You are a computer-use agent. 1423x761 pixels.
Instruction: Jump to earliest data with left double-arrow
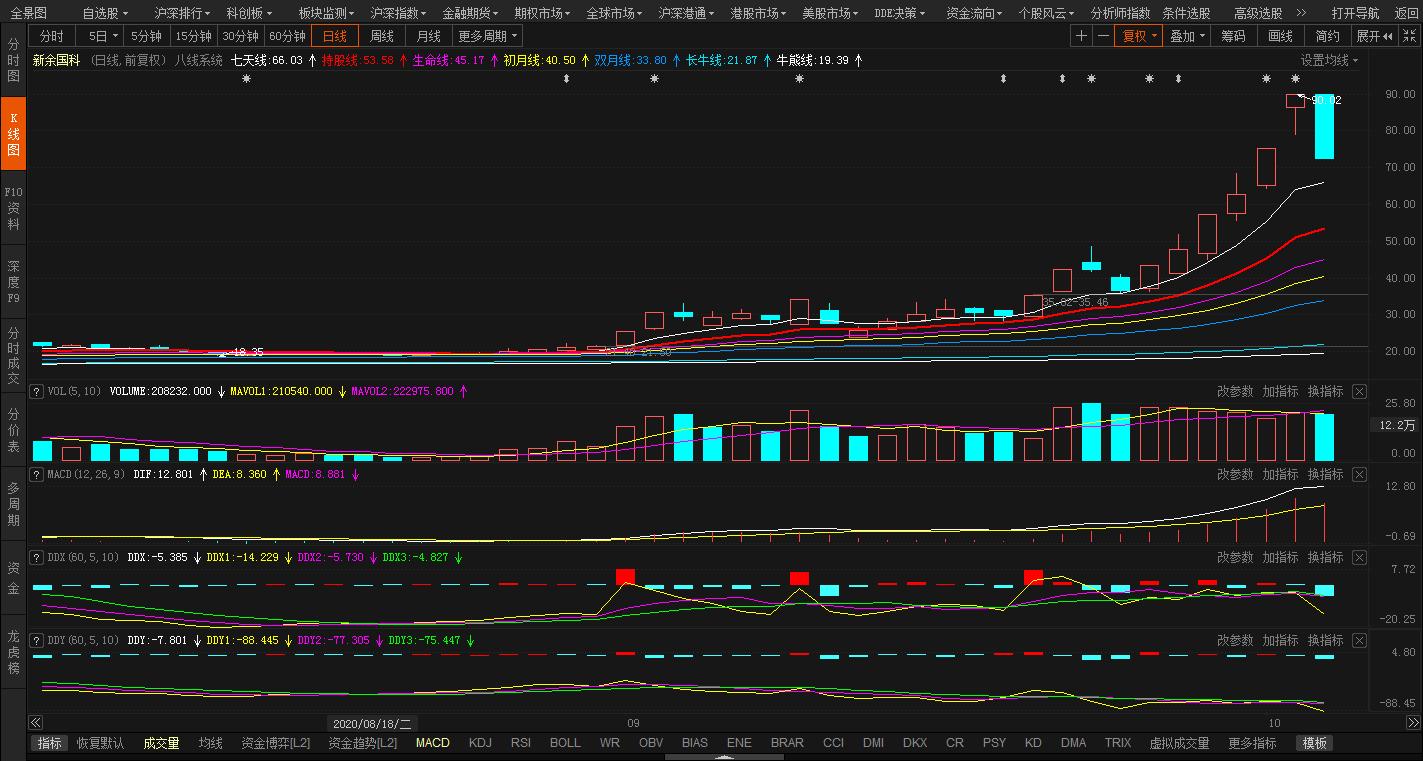tap(36, 722)
